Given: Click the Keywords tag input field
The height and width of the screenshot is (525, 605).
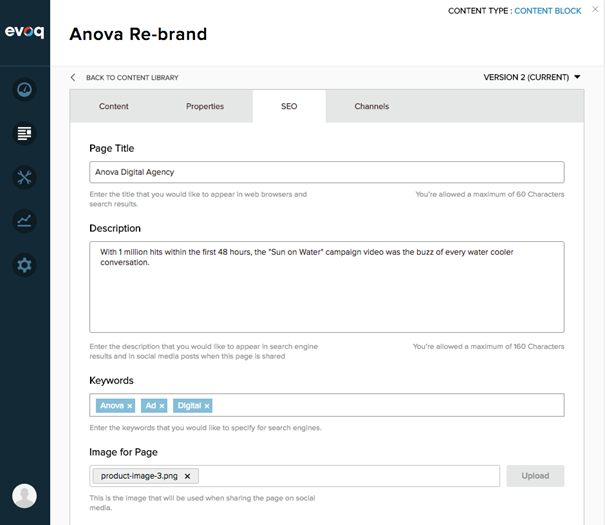Looking at the screenshot, I should (x=327, y=405).
